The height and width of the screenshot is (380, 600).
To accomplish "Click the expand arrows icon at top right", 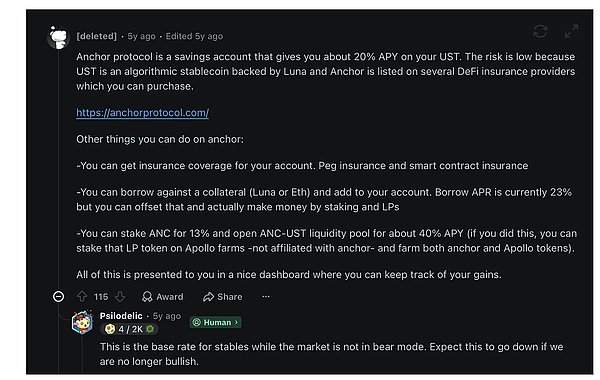I will 571,31.
